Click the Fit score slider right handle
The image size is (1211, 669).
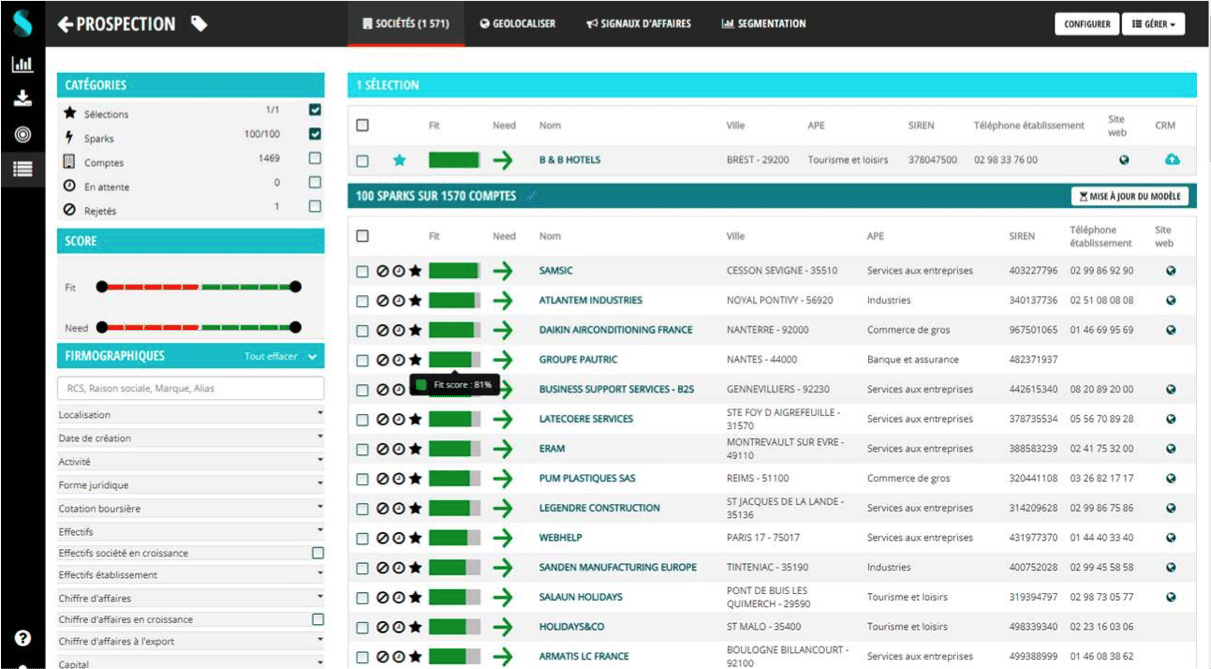coord(295,287)
